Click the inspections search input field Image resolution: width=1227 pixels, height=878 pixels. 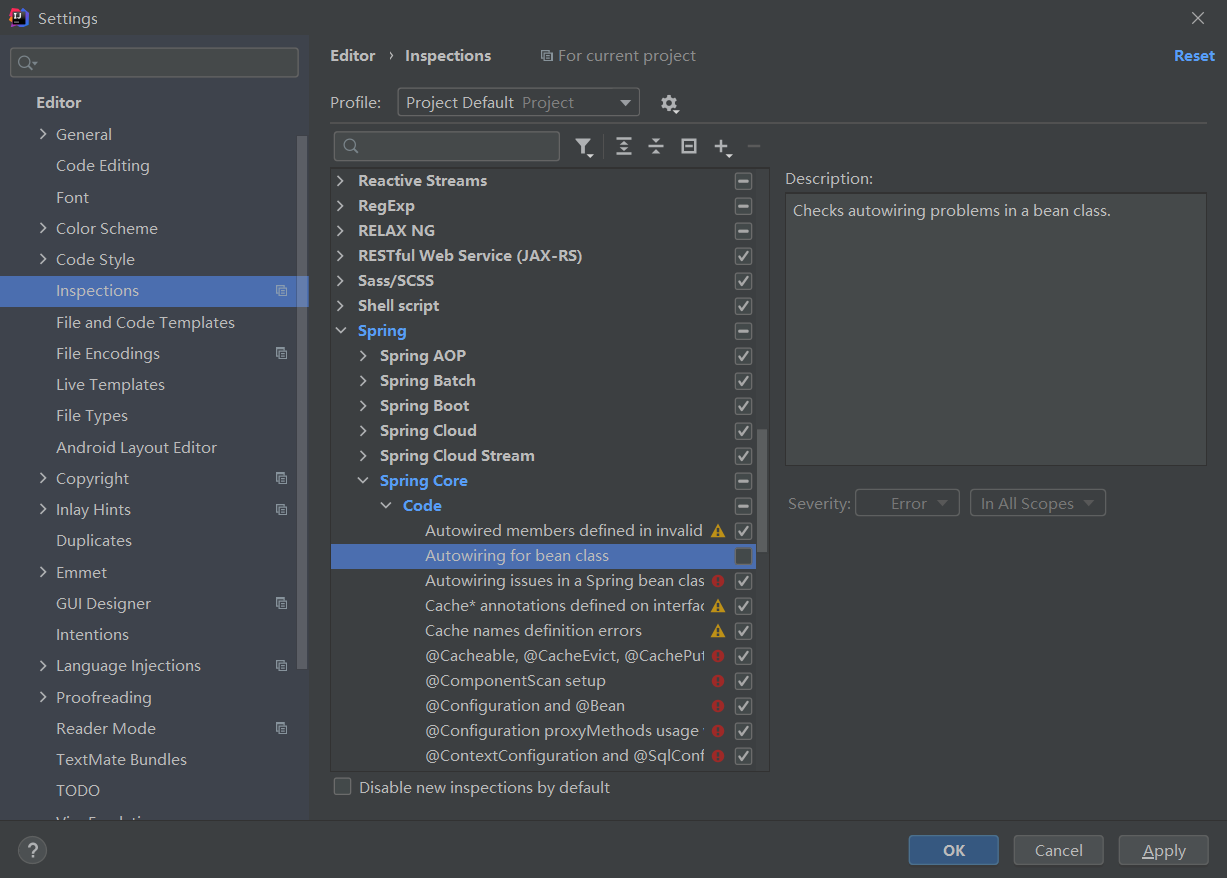point(446,146)
